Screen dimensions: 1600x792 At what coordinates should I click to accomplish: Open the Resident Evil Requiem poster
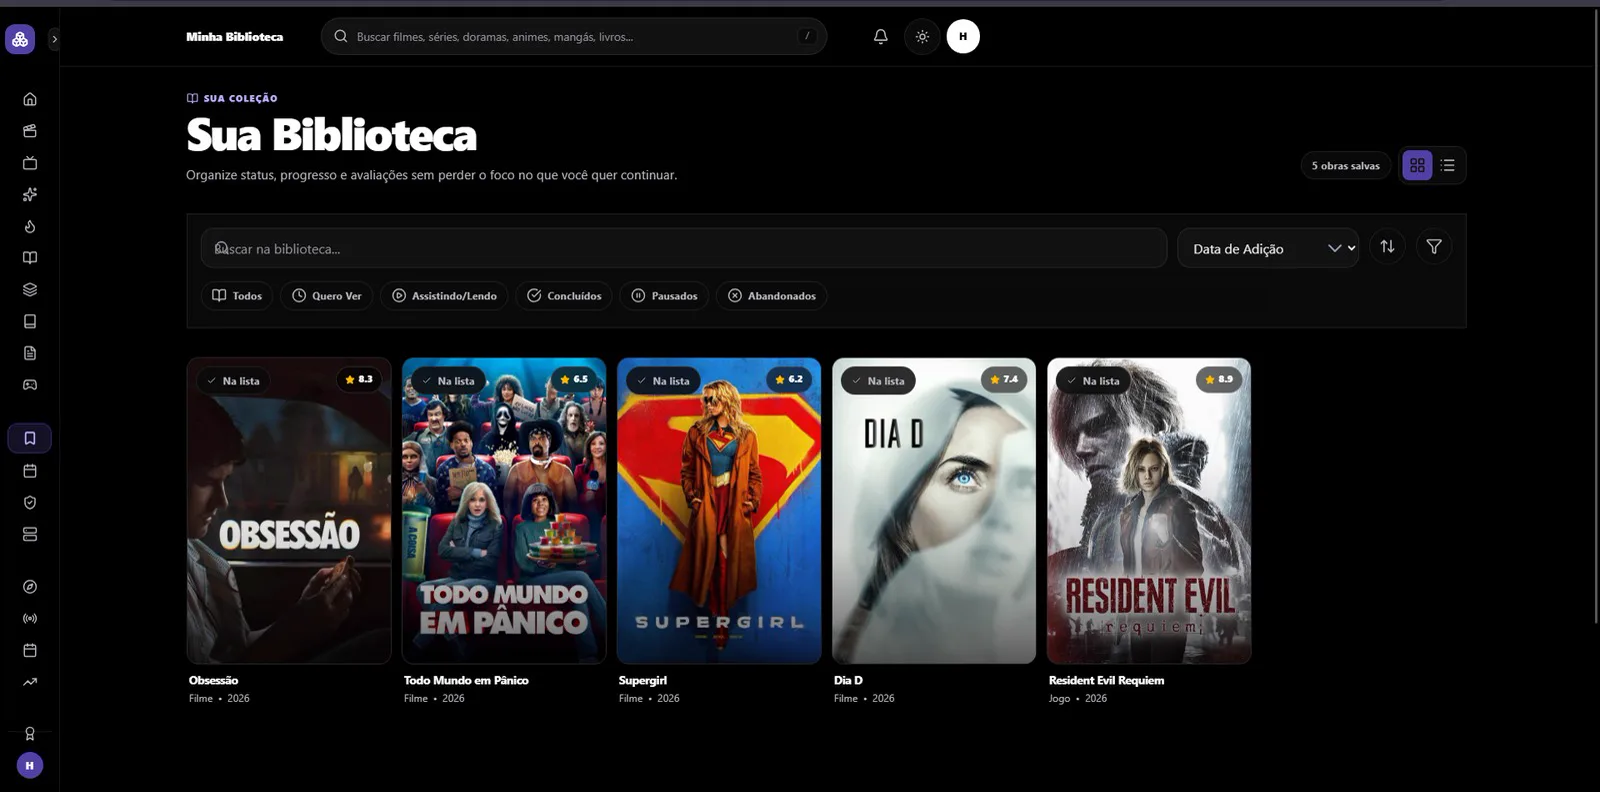1149,511
